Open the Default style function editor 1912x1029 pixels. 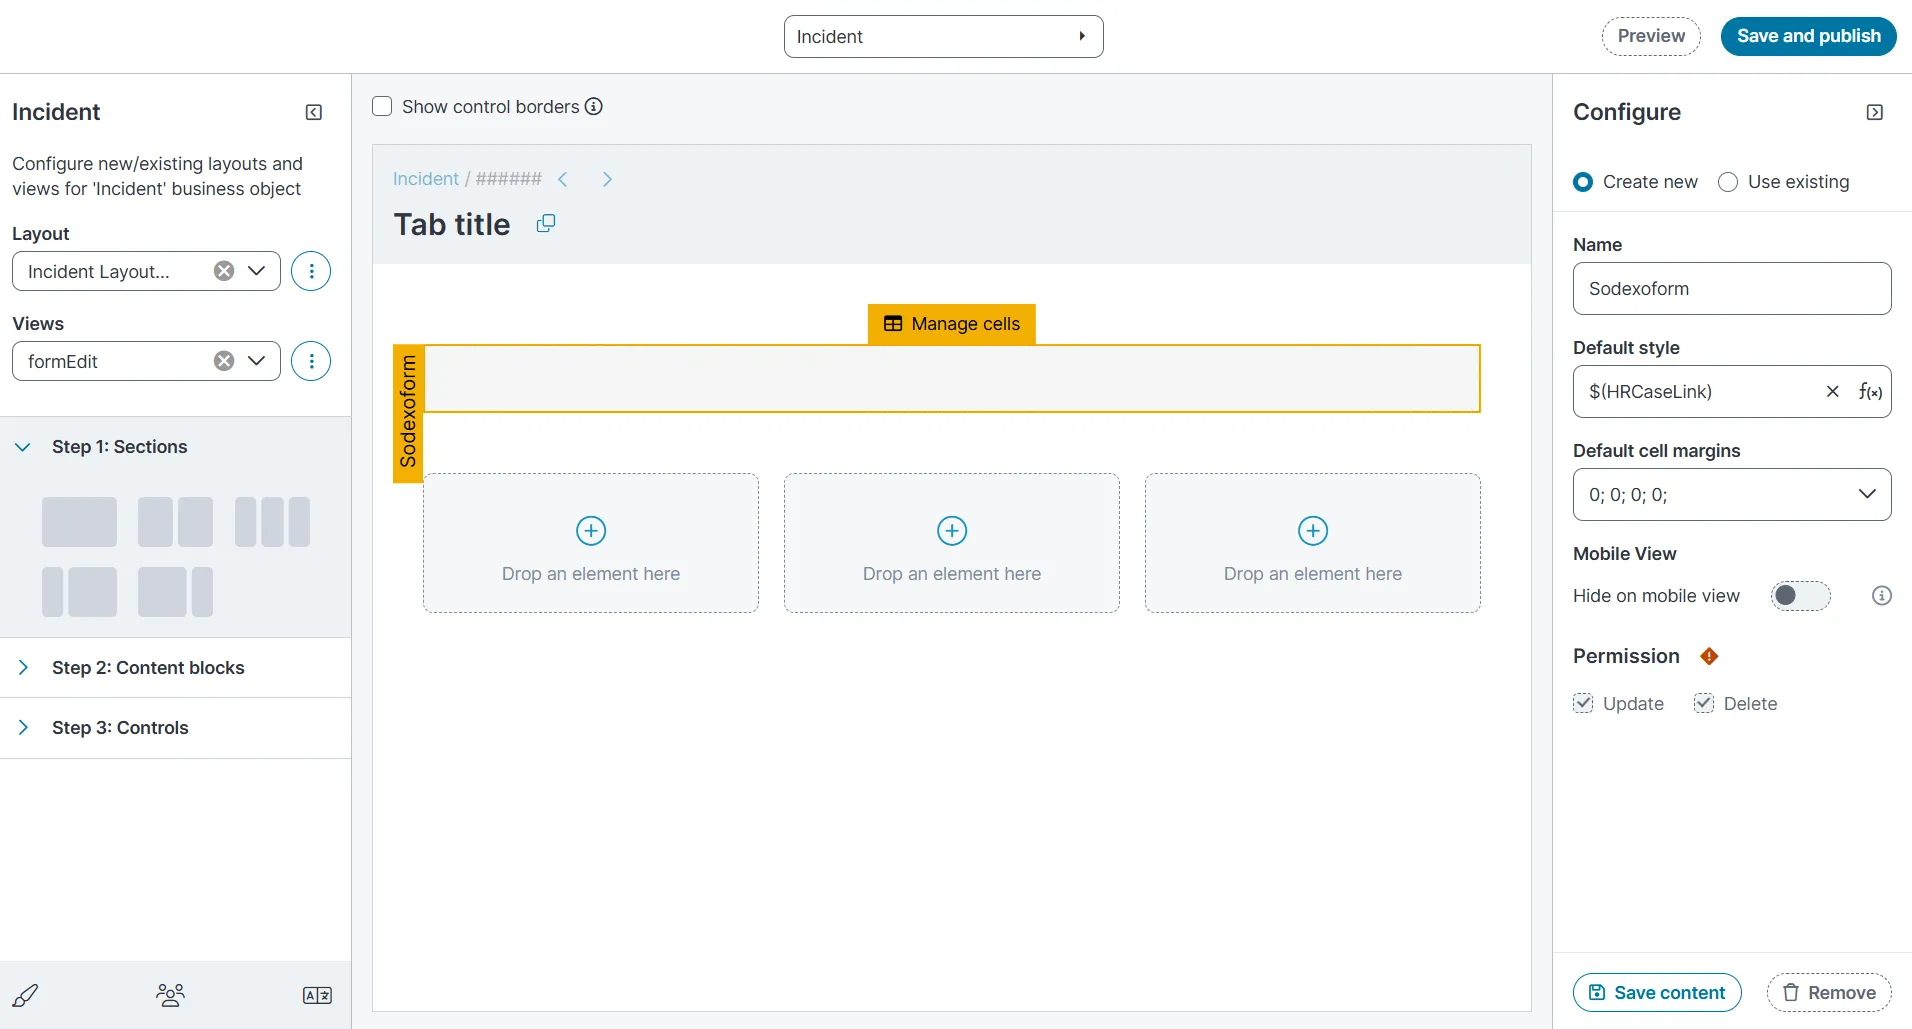pyautogui.click(x=1870, y=391)
